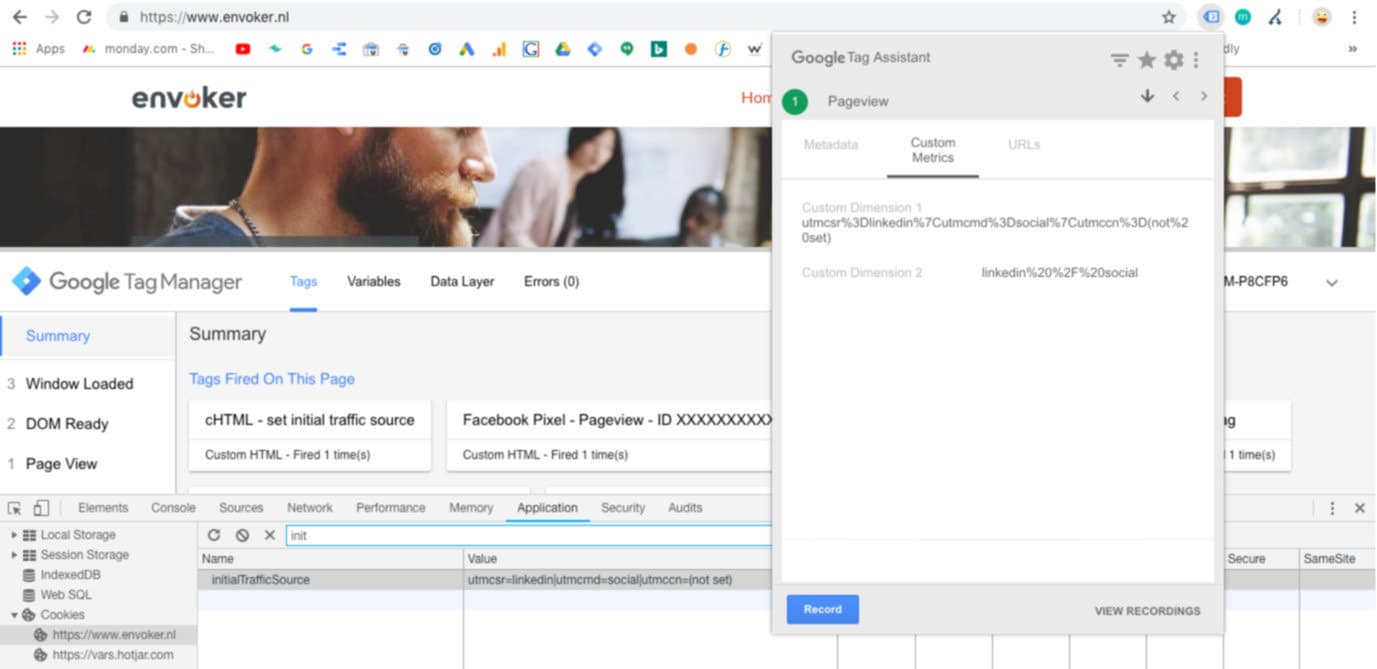Image resolution: width=1377 pixels, height=669 pixels.
Task: Click the browser forward arrow
Action: pos(52,17)
